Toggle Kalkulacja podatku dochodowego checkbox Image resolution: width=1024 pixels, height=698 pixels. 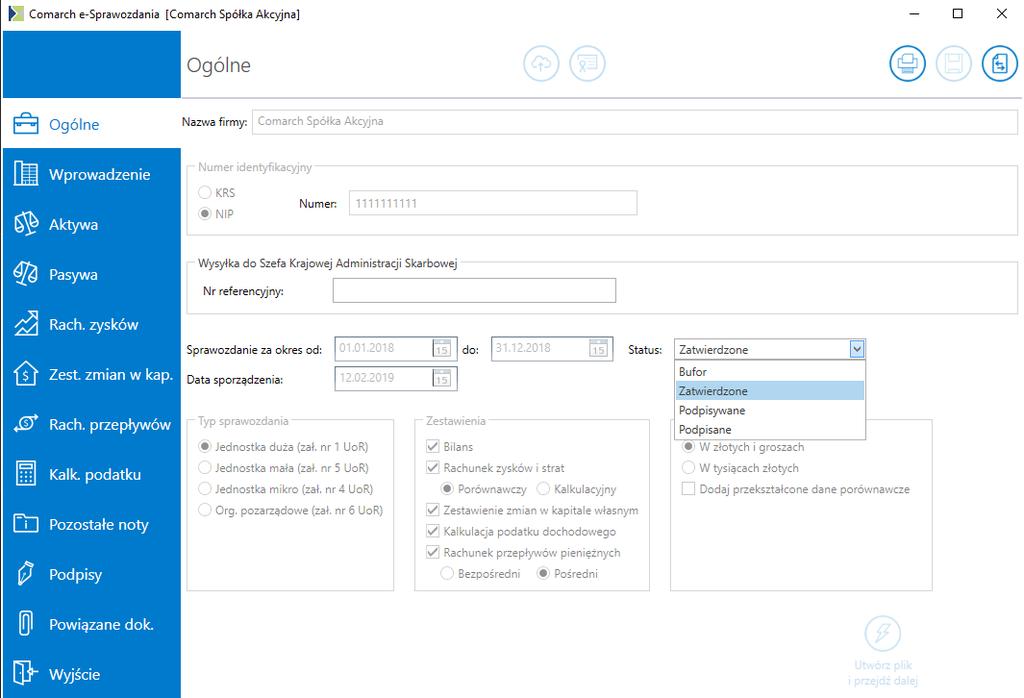pyautogui.click(x=432, y=531)
